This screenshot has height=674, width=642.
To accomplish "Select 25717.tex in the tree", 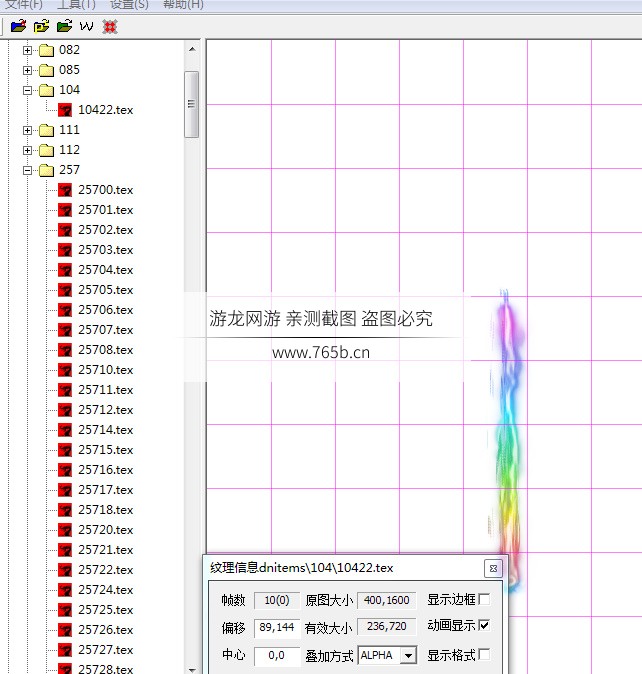I will tap(106, 490).
